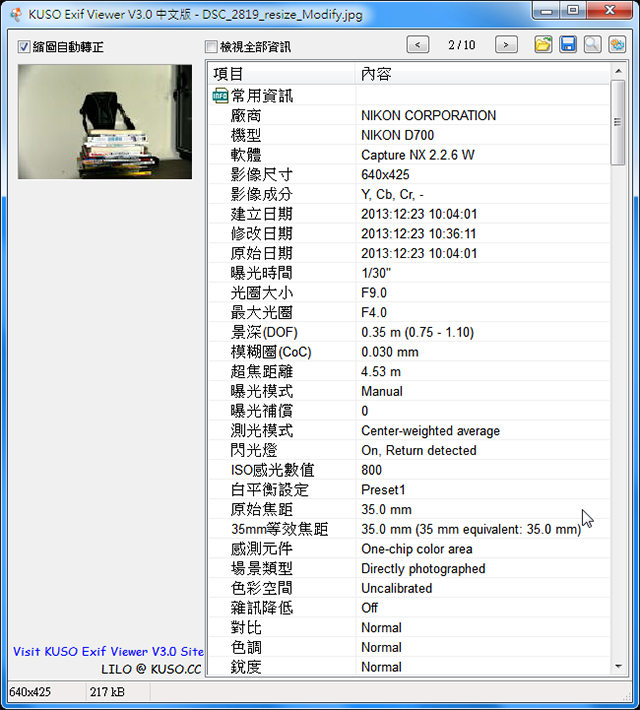Click the 217 kB status bar entry

(107, 692)
